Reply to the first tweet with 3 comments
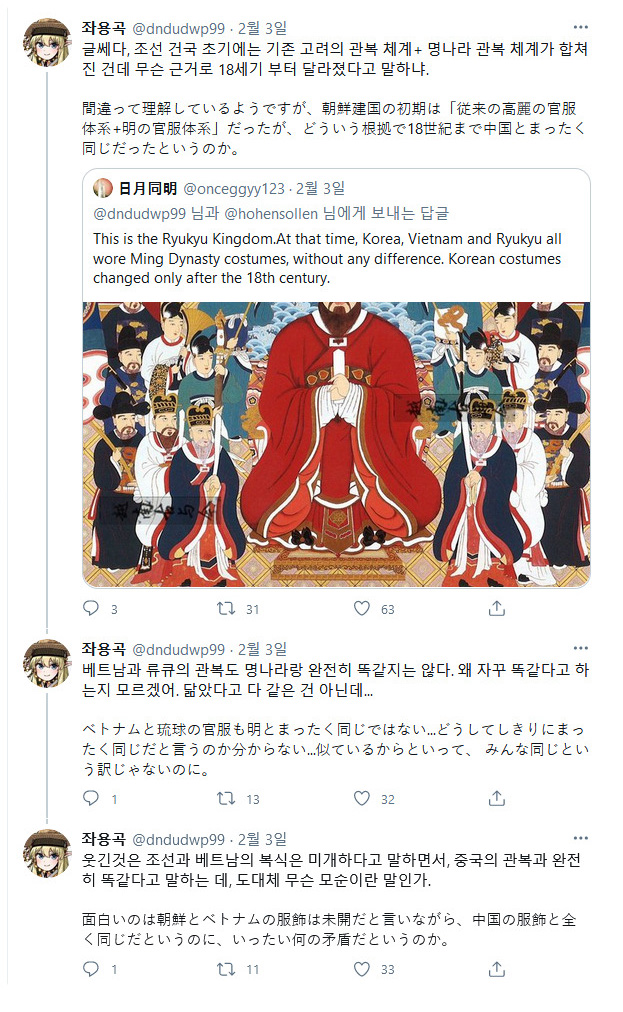Viewport: 623px width, 1012px height. click(x=92, y=608)
